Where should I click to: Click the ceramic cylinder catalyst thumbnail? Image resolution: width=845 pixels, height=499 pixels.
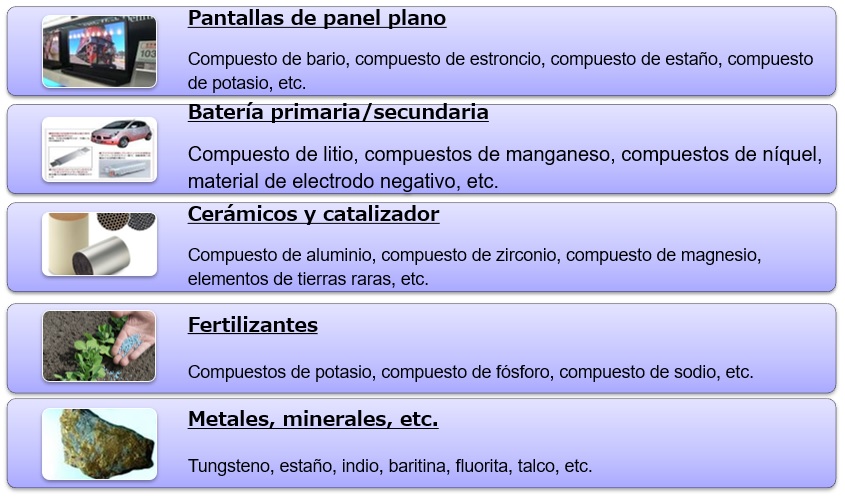pyautogui.click(x=99, y=244)
